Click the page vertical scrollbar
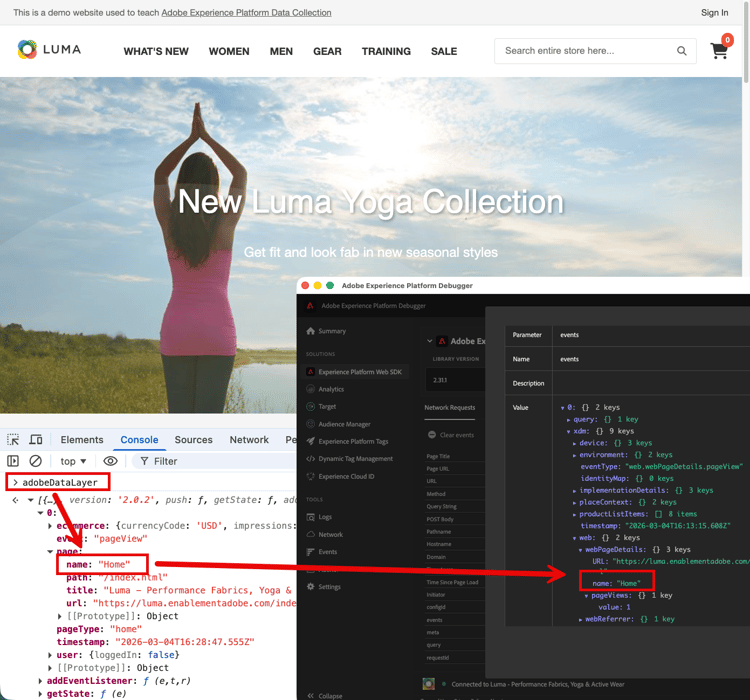The width and height of the screenshot is (750, 700). tap(746, 43)
